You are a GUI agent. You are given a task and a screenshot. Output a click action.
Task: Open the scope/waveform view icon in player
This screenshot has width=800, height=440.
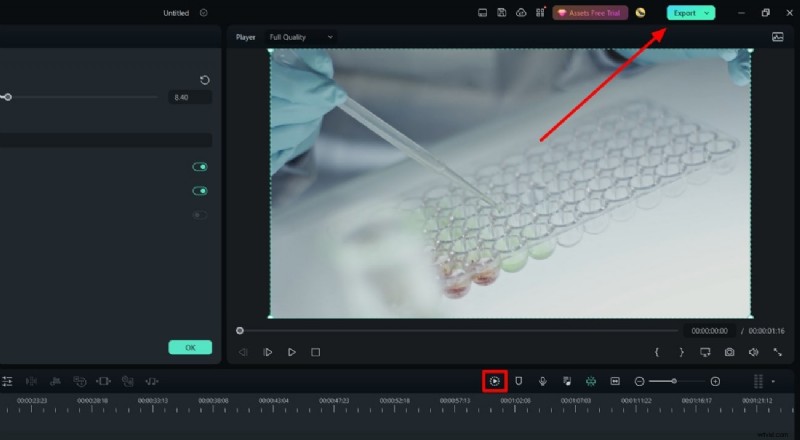778,37
